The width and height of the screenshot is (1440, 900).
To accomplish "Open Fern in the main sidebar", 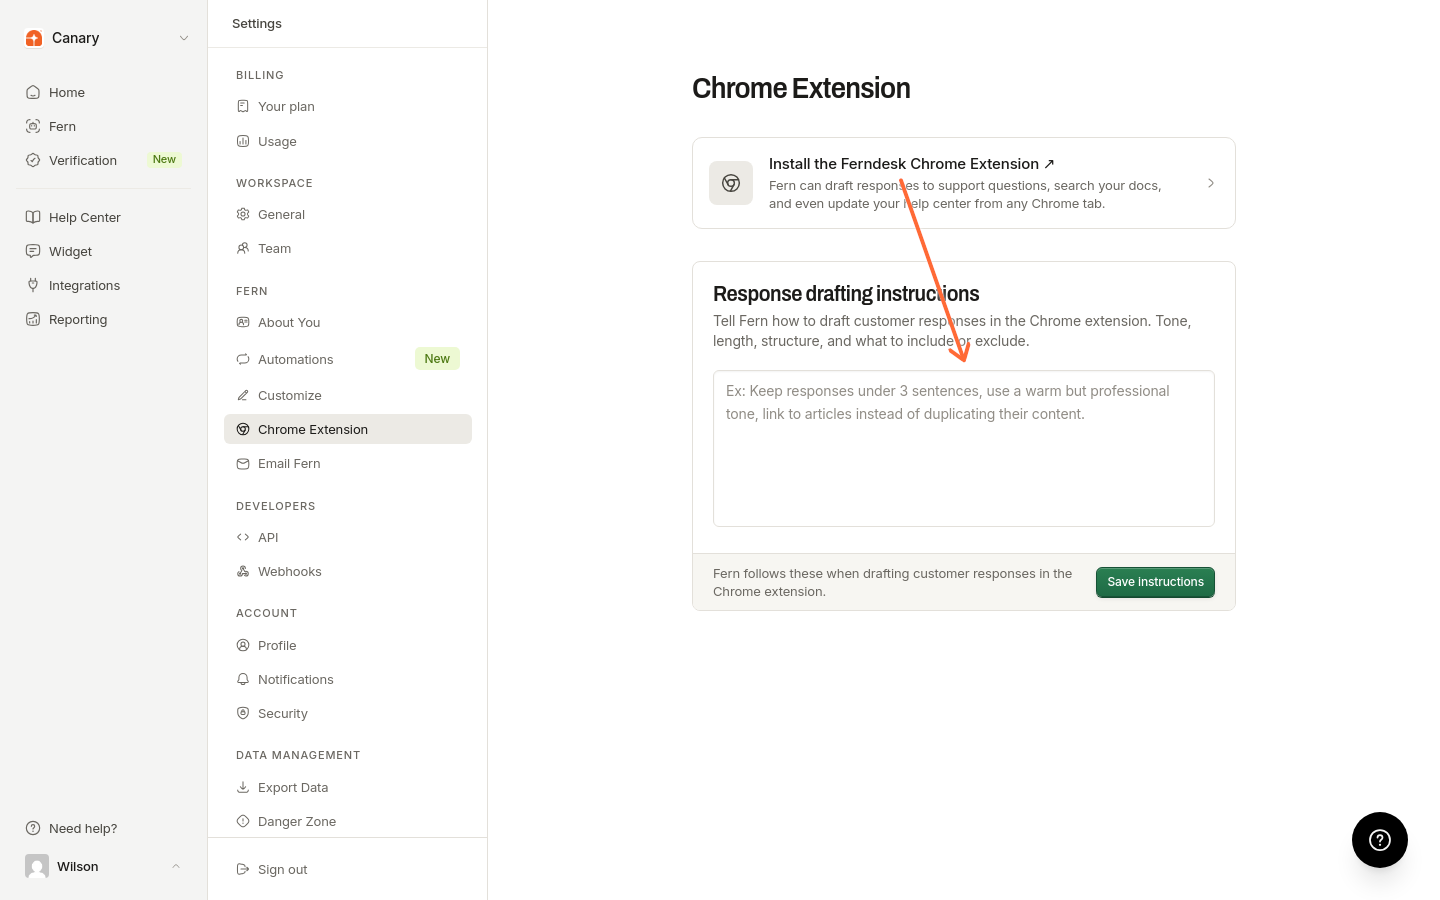I will click(103, 126).
